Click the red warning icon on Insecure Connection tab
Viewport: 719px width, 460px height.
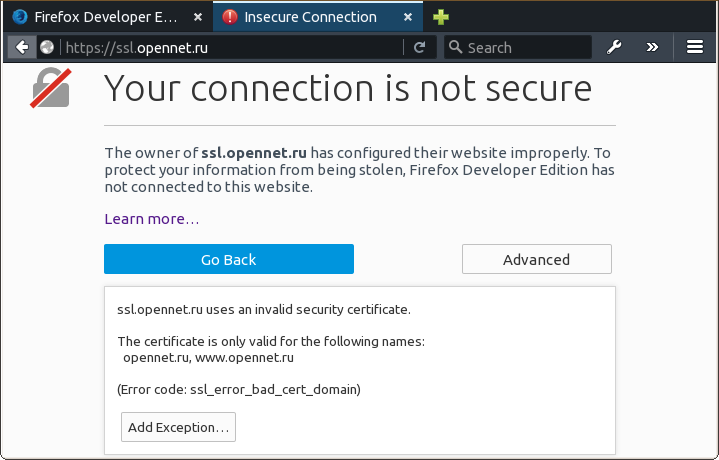click(x=230, y=17)
